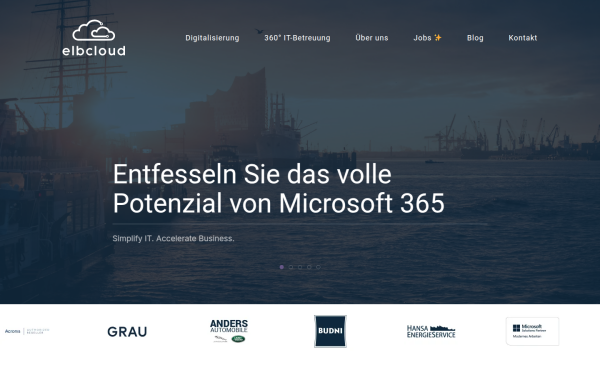Click the Anders Automobile logo
The image size is (600, 375).
[229, 331]
